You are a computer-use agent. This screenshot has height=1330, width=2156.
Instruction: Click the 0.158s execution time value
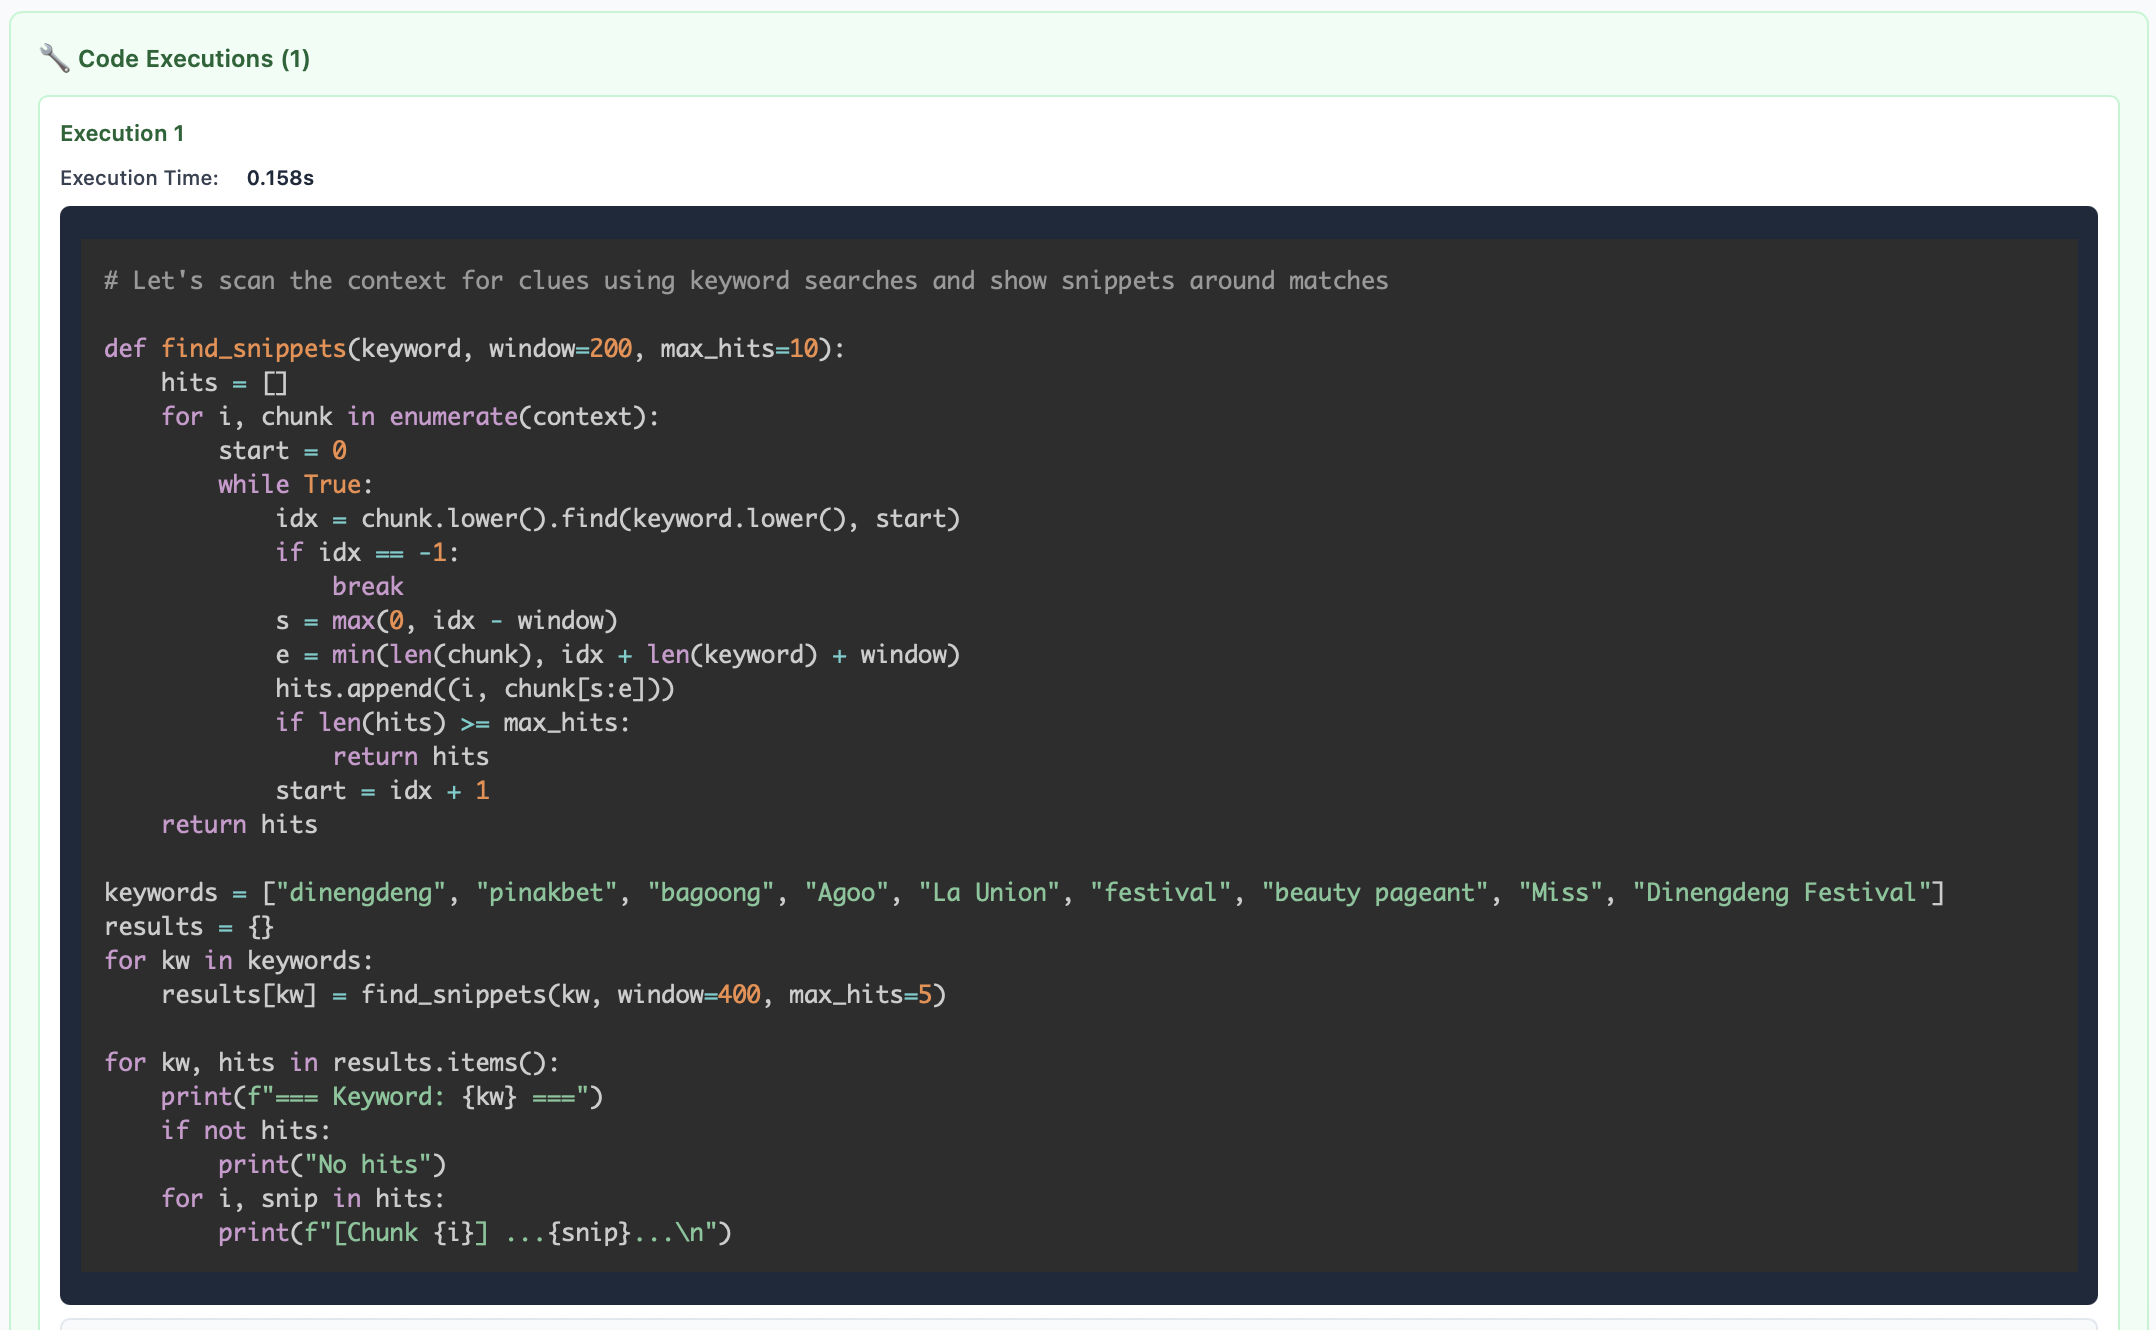(x=280, y=178)
